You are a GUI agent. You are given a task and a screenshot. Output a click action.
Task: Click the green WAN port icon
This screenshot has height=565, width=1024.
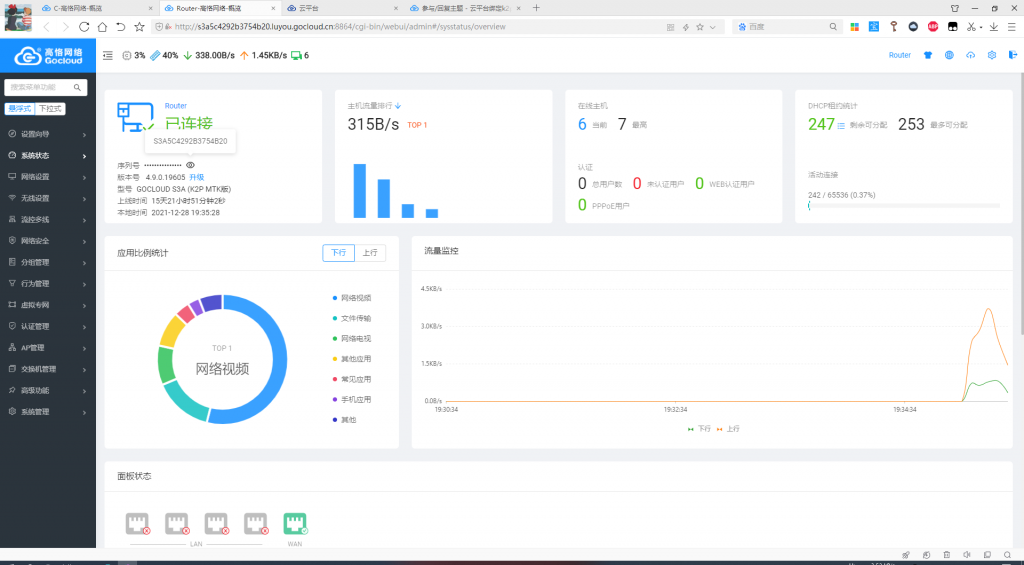295,523
